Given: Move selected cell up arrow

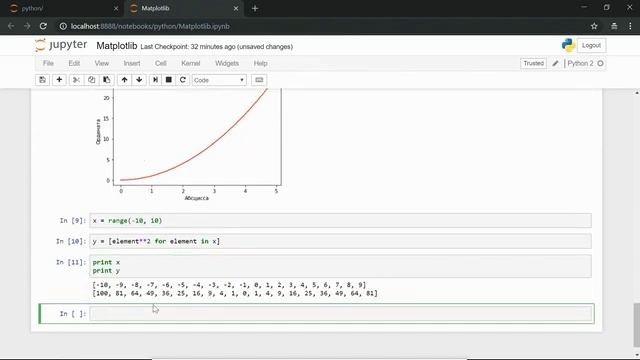Looking at the screenshot, I should [124, 80].
